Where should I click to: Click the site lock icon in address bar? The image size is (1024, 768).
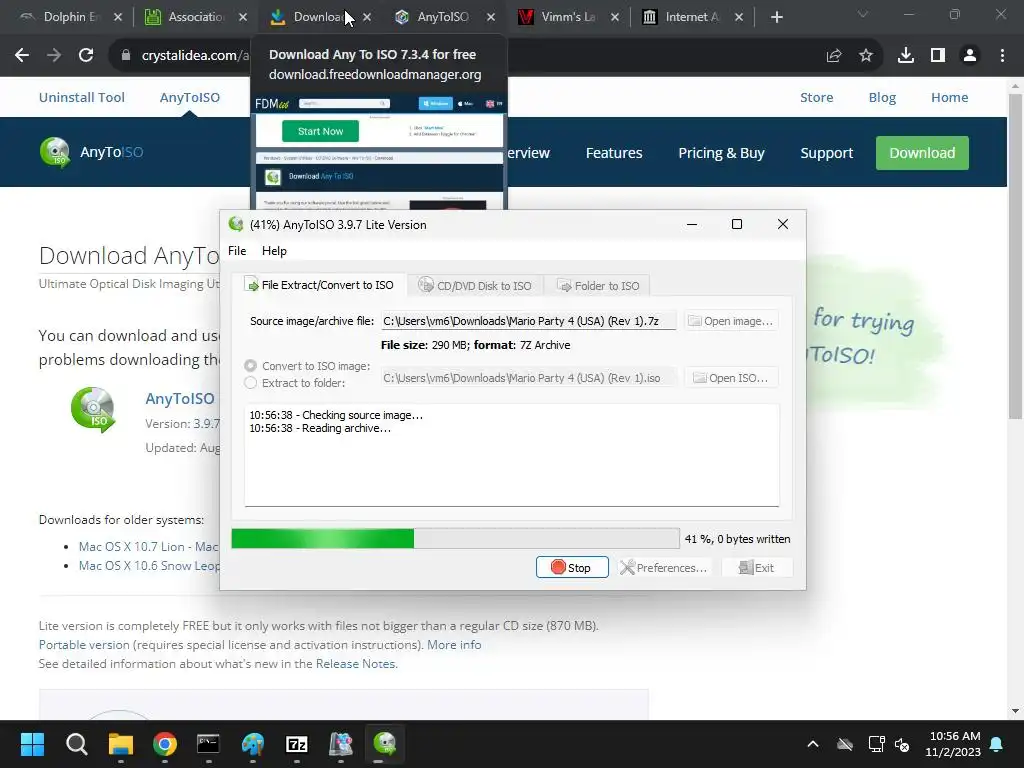point(126,56)
